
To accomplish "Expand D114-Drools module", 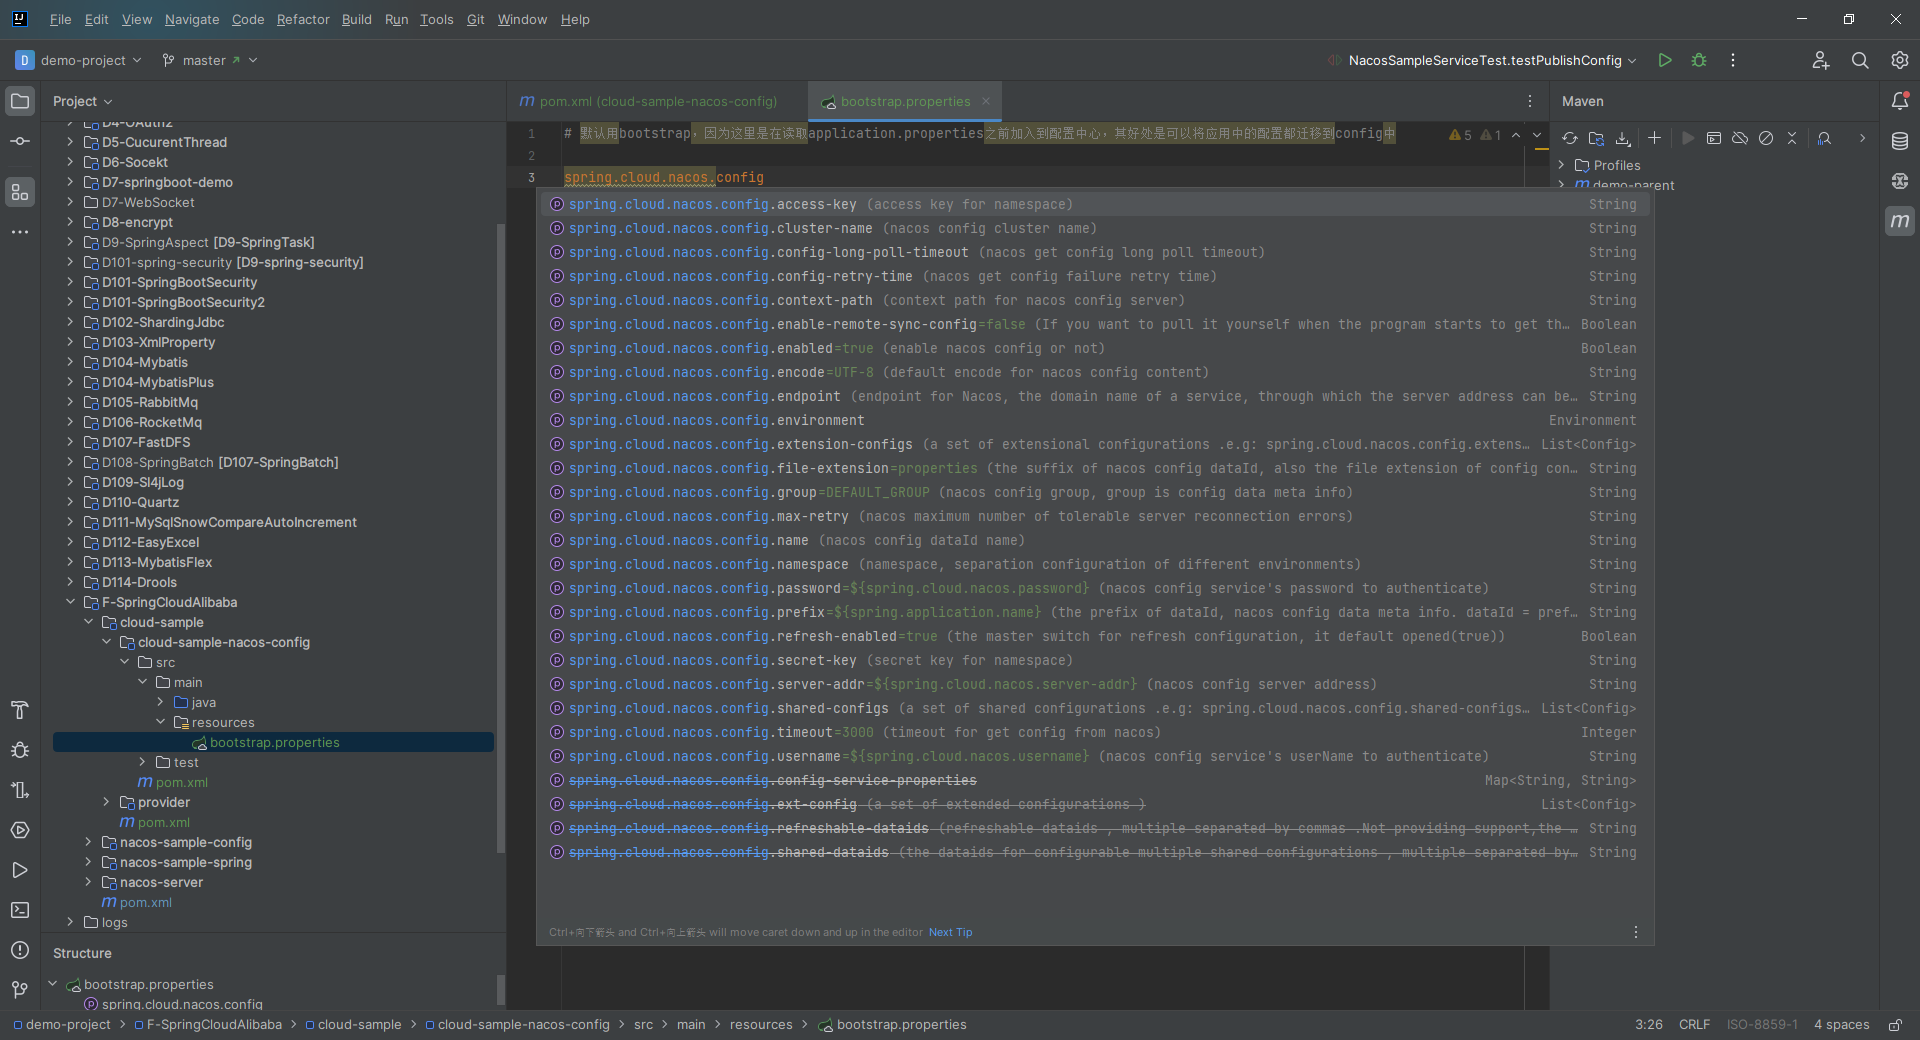I will tap(70, 582).
